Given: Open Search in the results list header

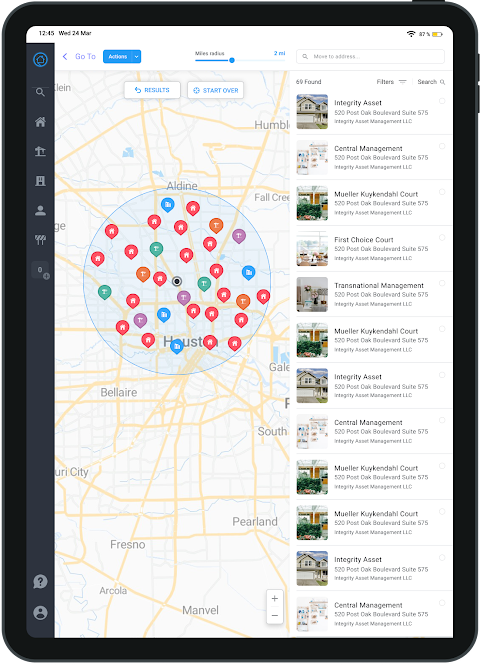Looking at the screenshot, I should pyautogui.click(x=431, y=82).
